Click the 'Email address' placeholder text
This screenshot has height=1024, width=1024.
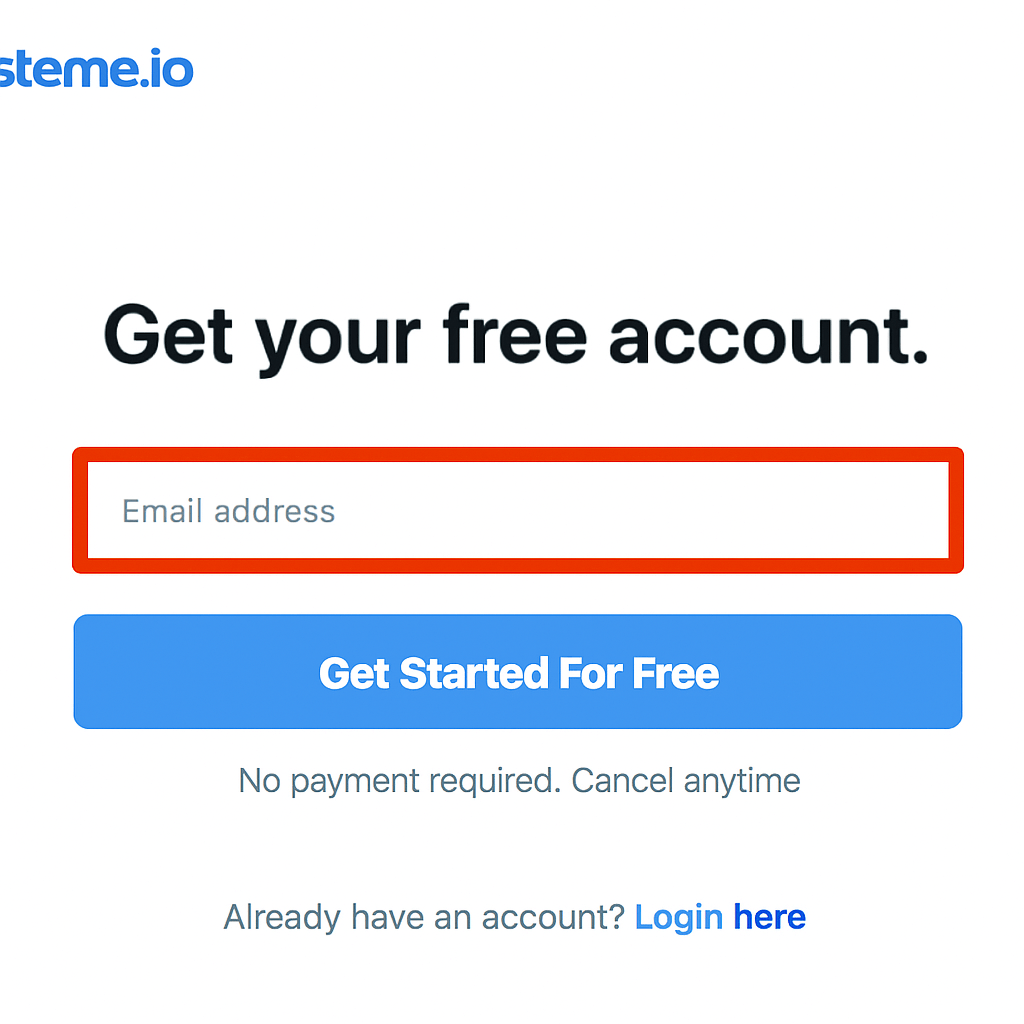pyautogui.click(x=228, y=511)
